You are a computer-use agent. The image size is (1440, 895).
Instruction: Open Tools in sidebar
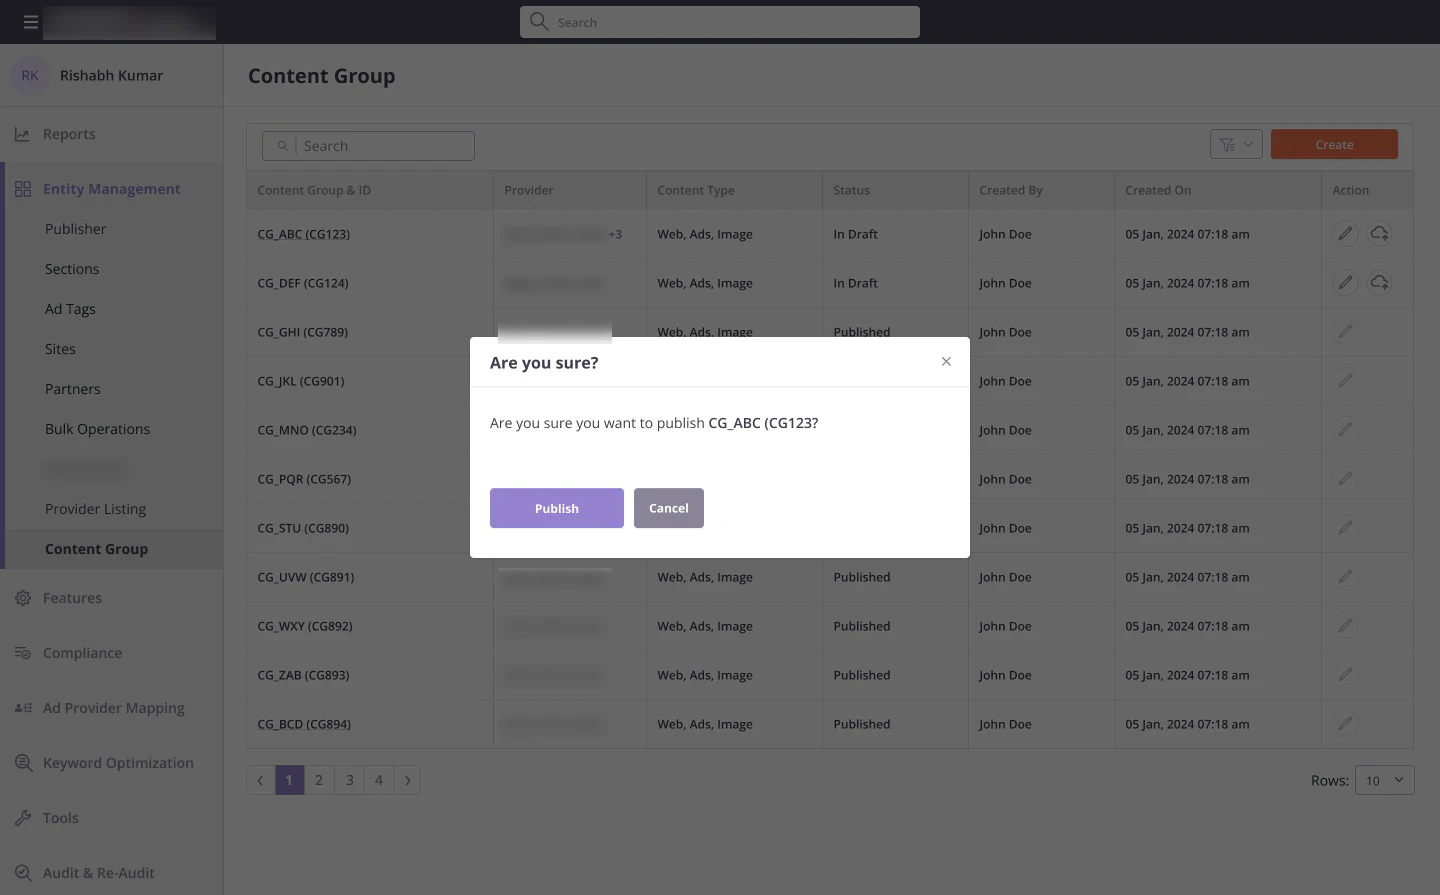tap(60, 818)
